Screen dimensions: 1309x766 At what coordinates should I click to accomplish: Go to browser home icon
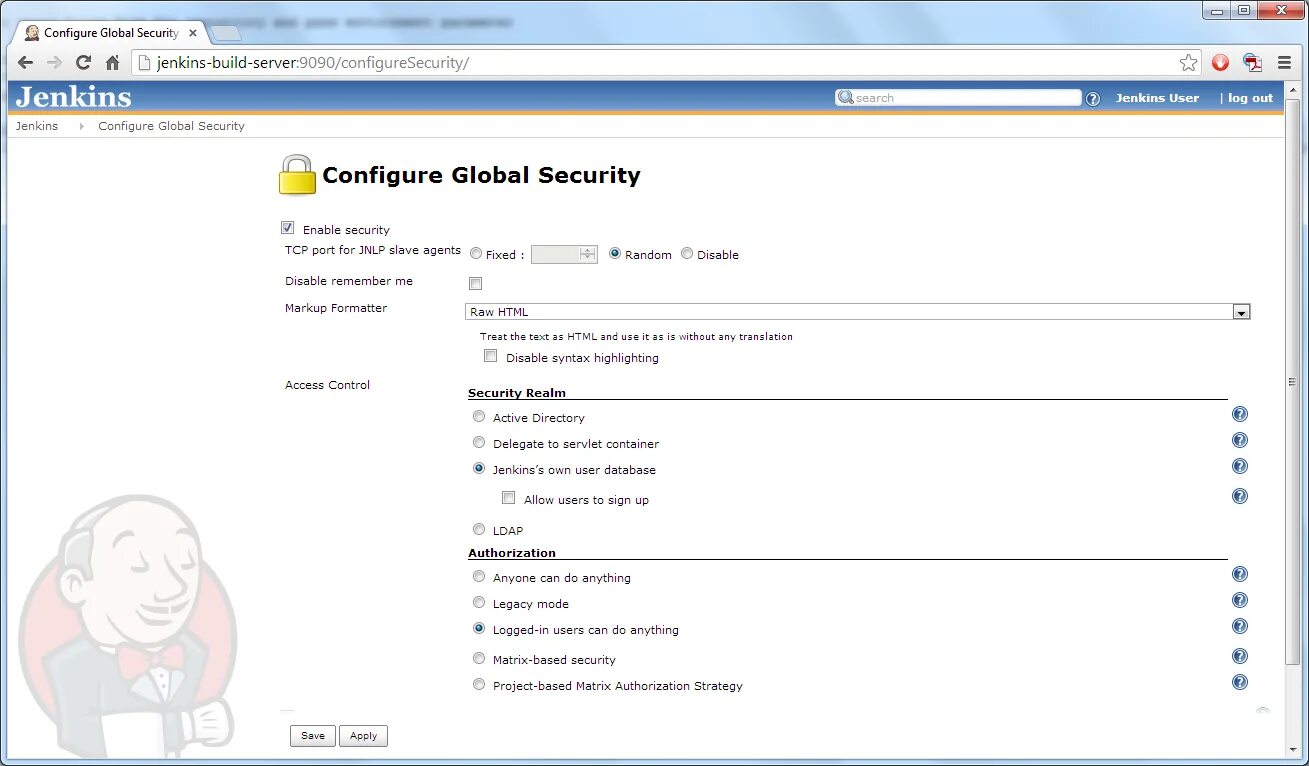tap(112, 63)
